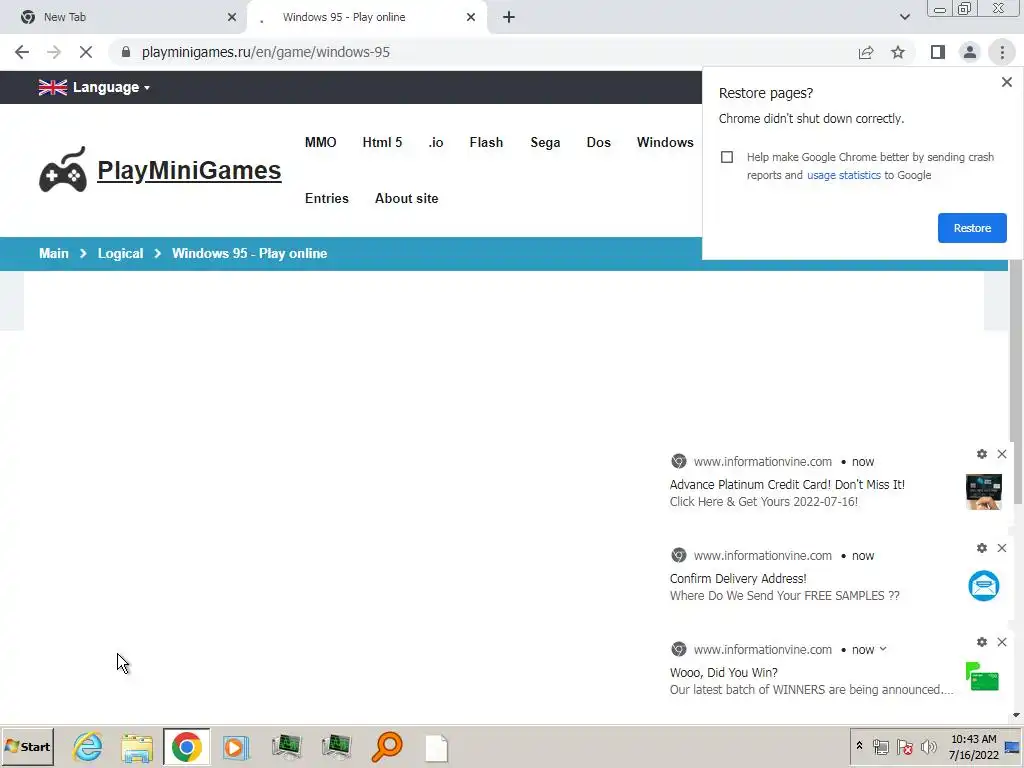Click the address bar URL

(x=266, y=52)
